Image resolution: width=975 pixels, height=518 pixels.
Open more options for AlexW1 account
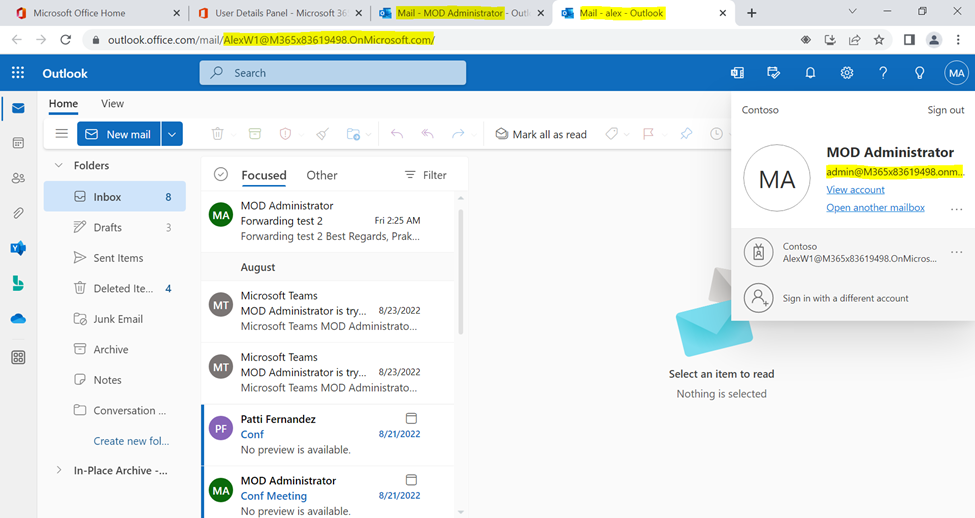[x=956, y=252]
